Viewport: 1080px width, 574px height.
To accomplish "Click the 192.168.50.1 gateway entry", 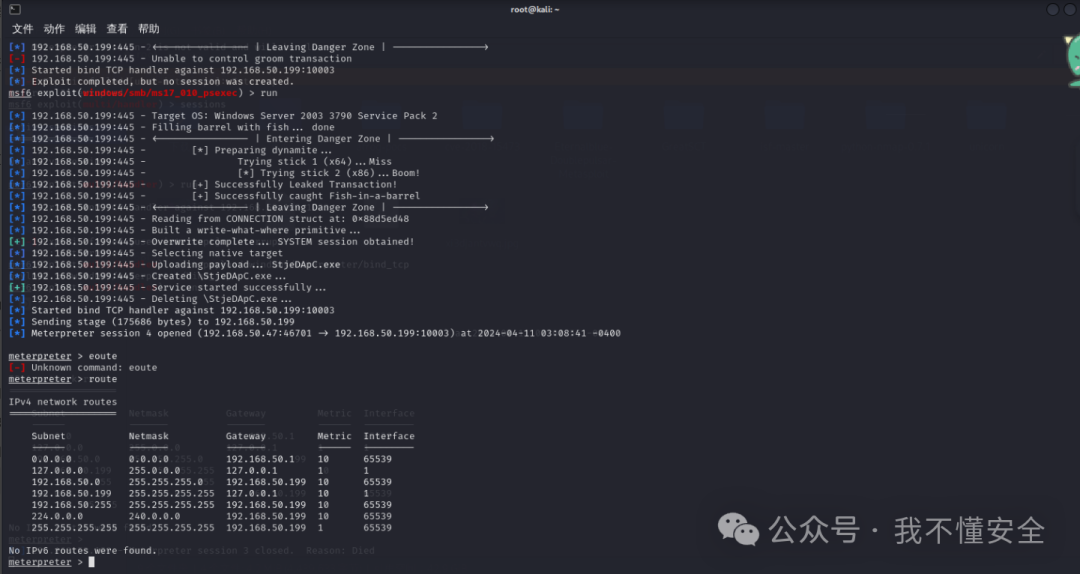I will (x=260, y=459).
